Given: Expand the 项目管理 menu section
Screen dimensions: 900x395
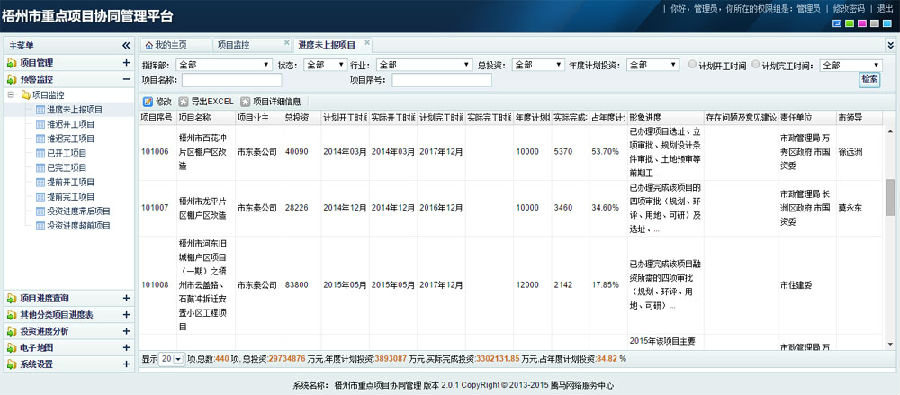Looking at the screenshot, I should [126, 63].
